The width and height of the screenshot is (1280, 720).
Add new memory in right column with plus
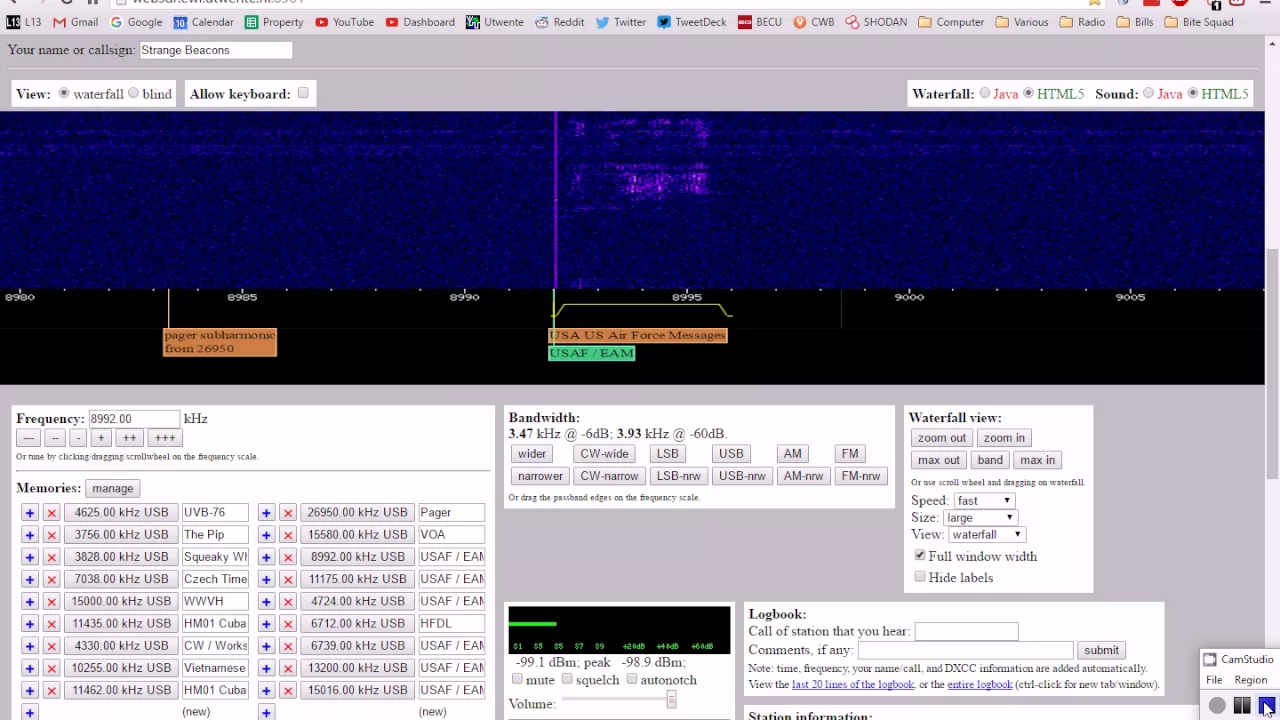[266, 712]
